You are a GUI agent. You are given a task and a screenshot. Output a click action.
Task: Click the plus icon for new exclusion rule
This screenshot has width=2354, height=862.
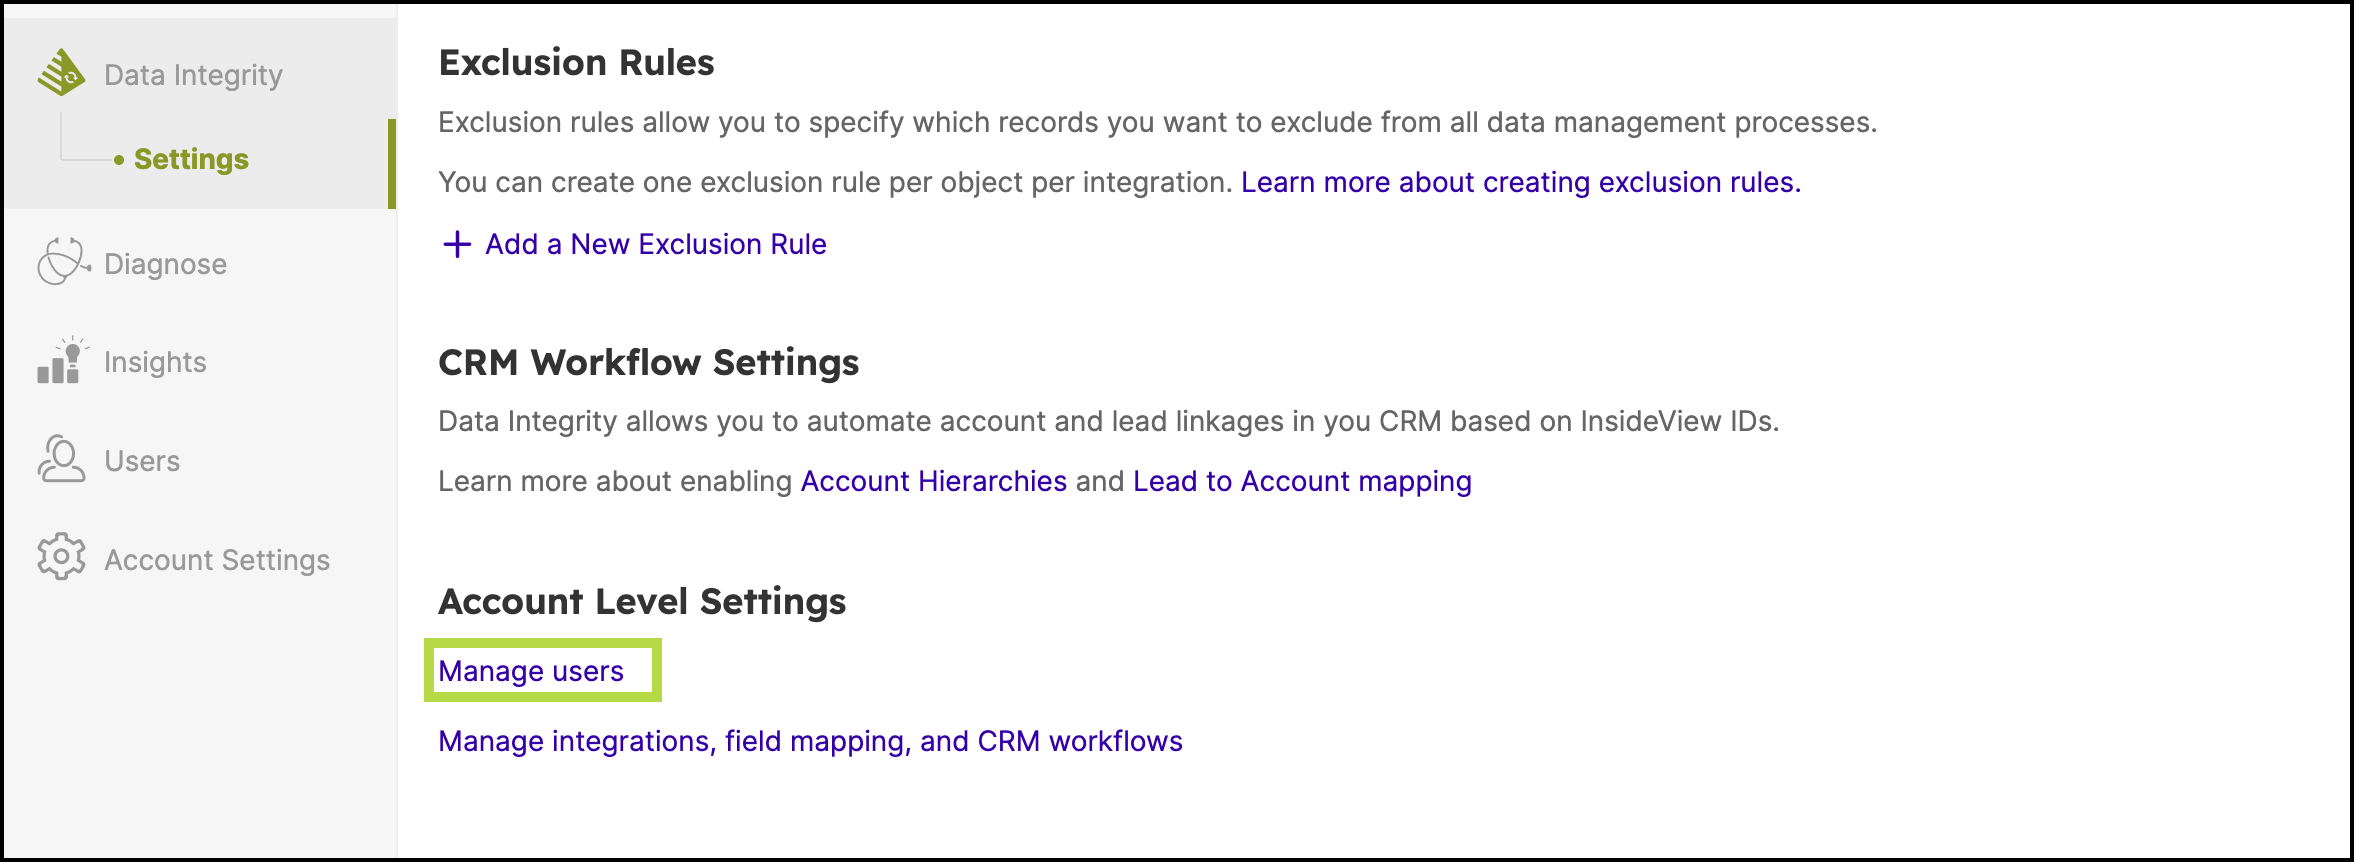[x=457, y=244]
